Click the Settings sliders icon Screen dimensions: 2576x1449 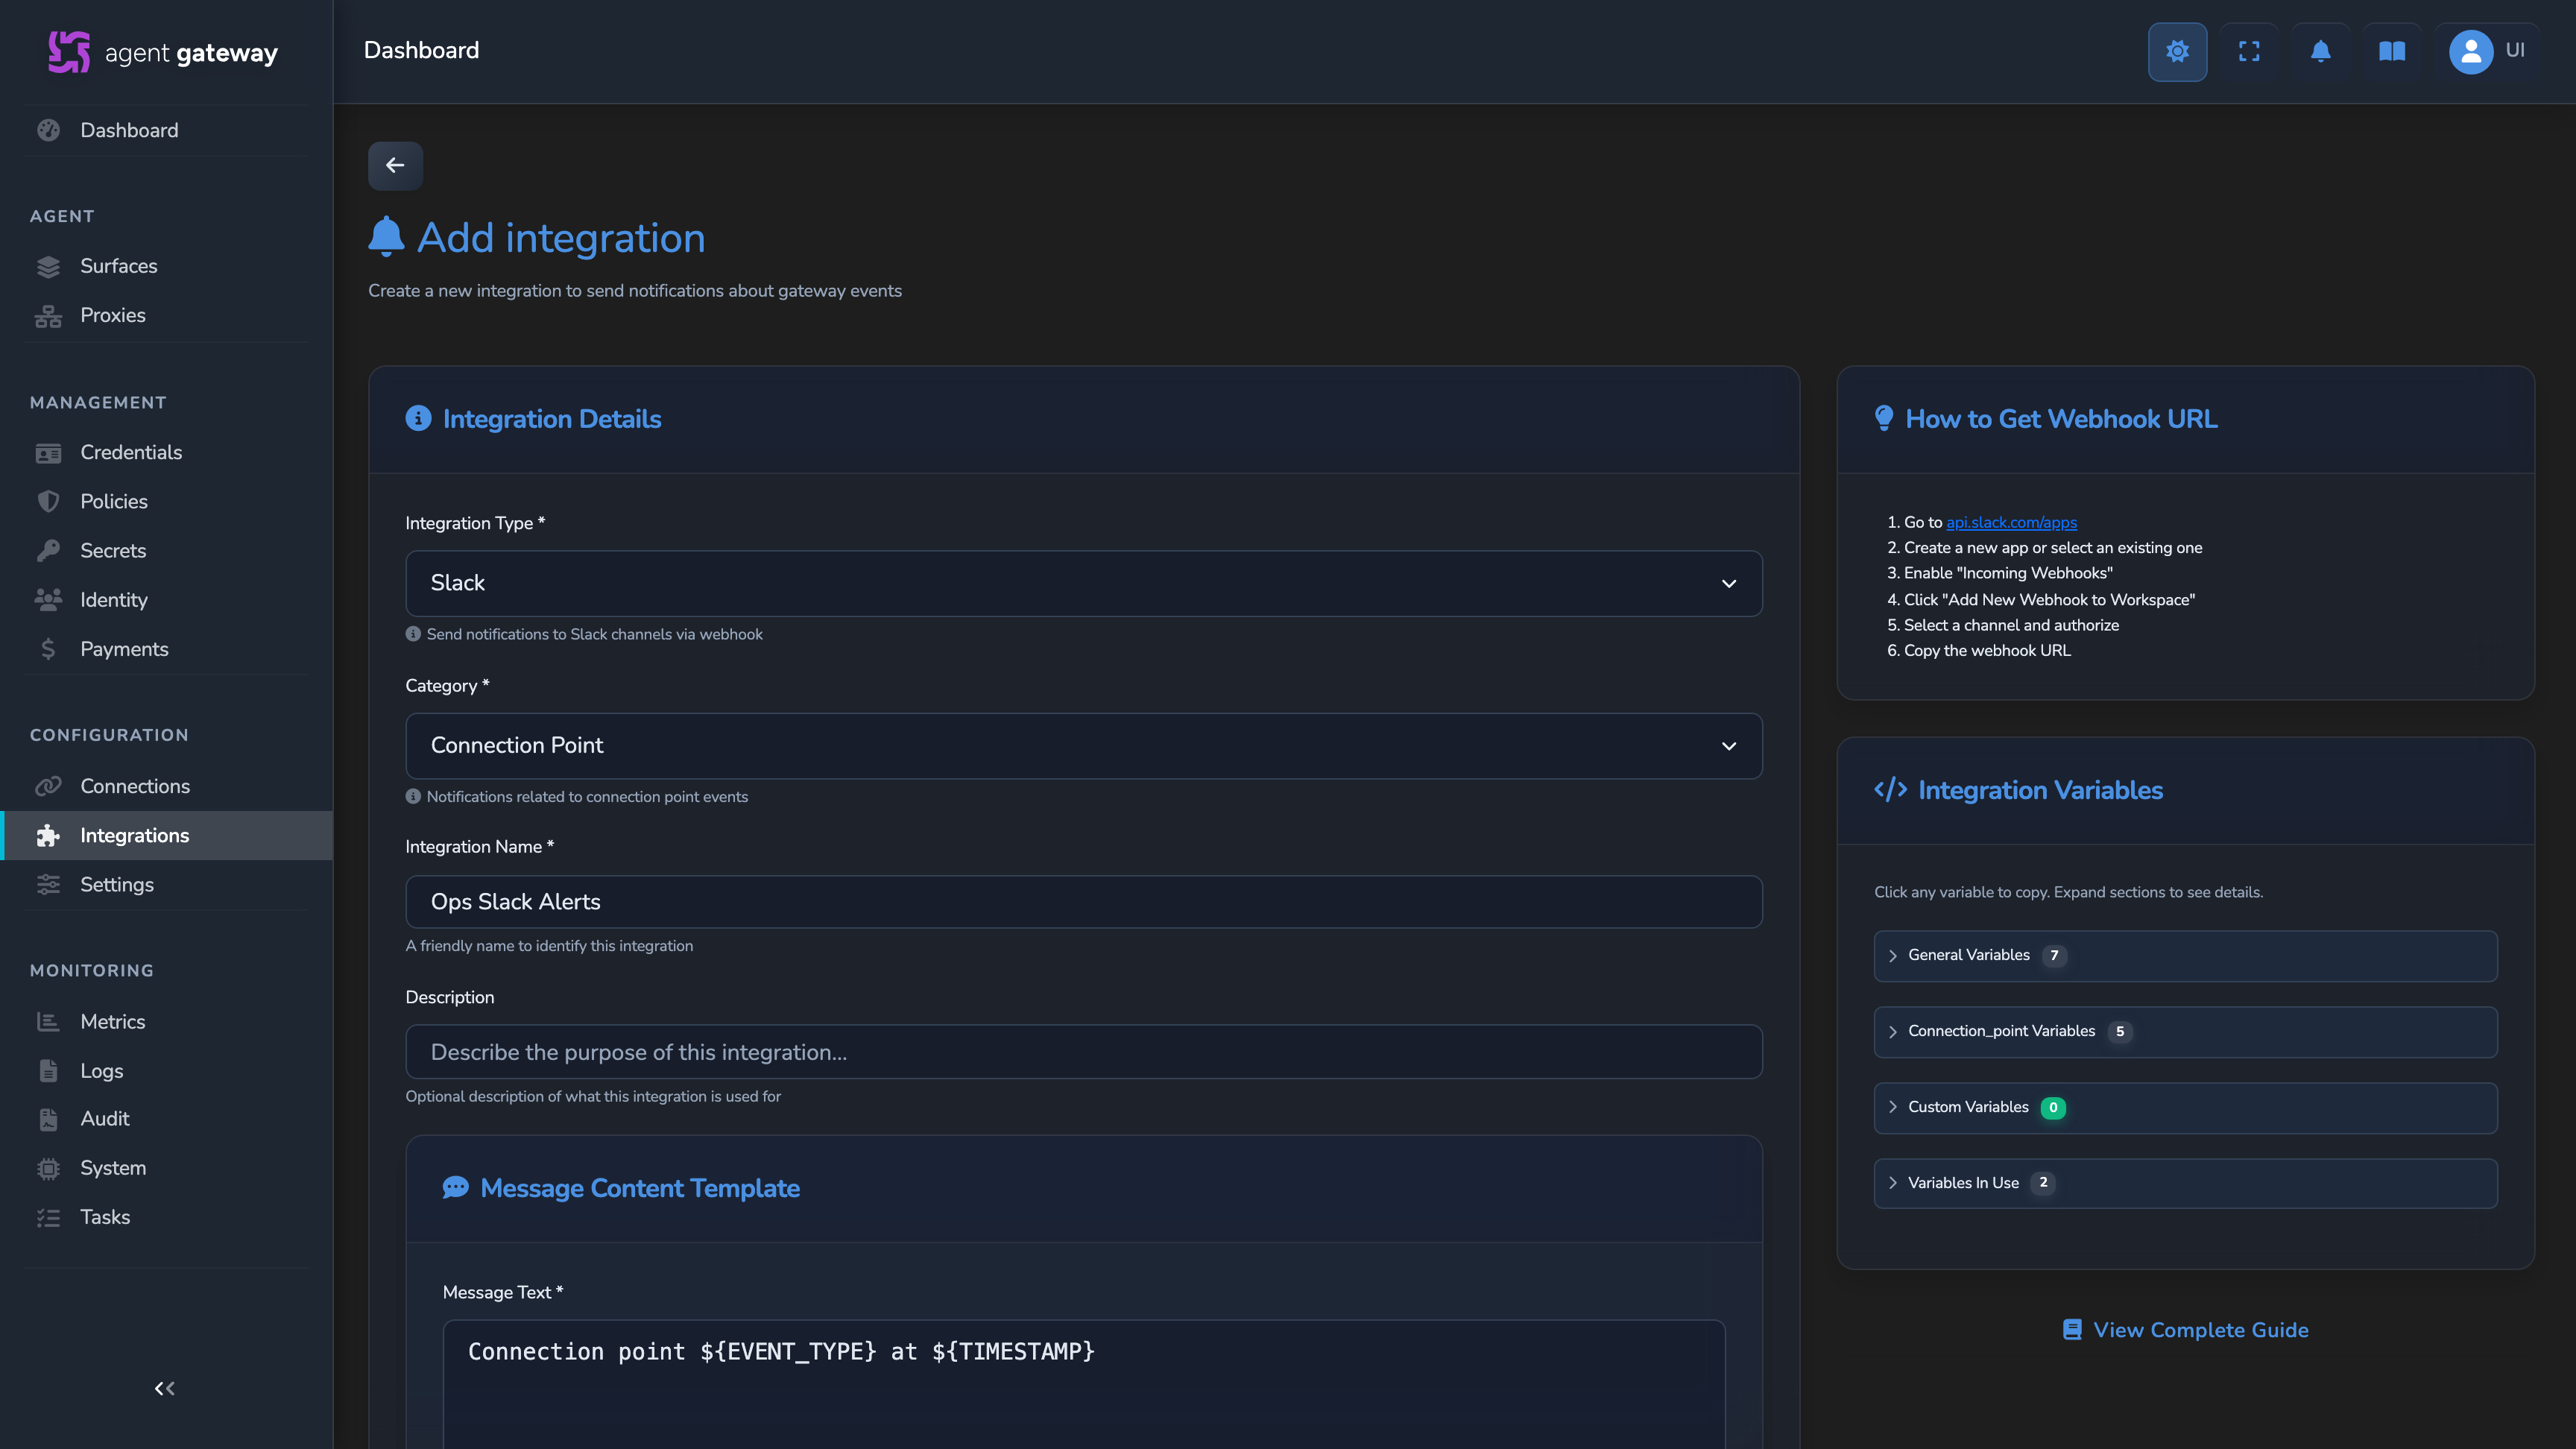tap(48, 884)
